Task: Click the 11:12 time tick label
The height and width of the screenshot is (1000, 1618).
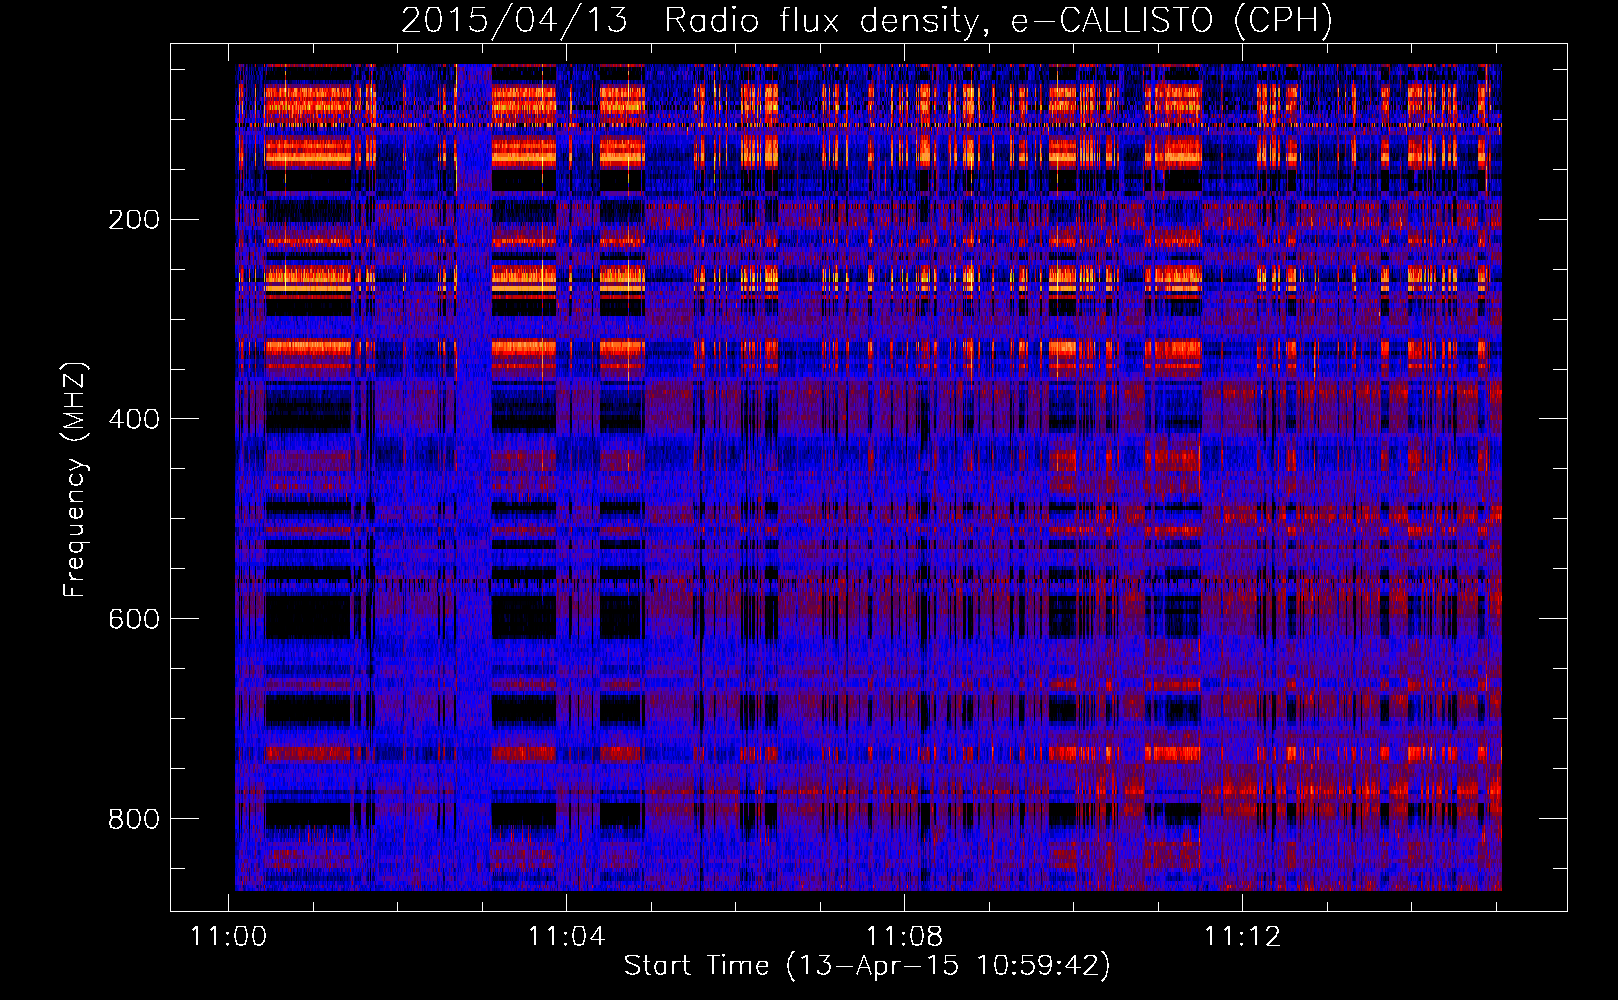Action: click(x=1242, y=936)
